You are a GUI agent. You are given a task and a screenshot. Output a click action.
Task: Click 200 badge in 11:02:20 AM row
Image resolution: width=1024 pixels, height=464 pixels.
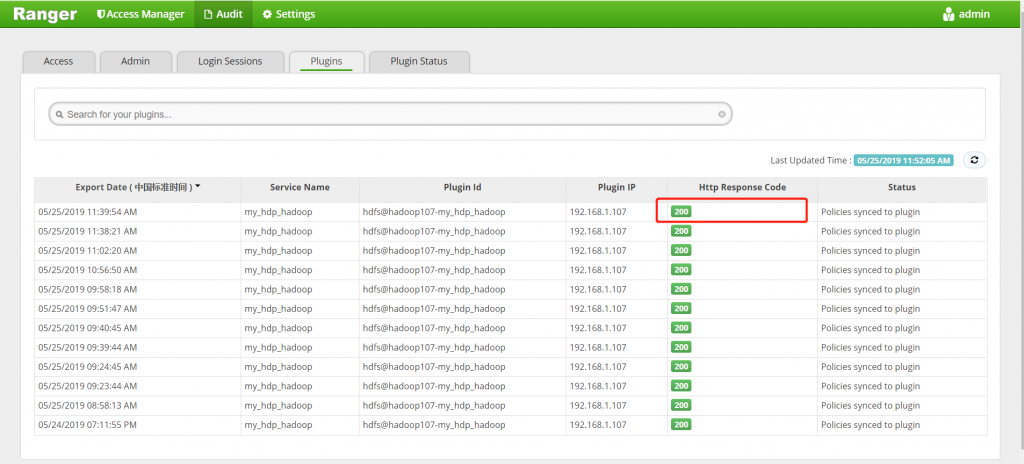681,250
